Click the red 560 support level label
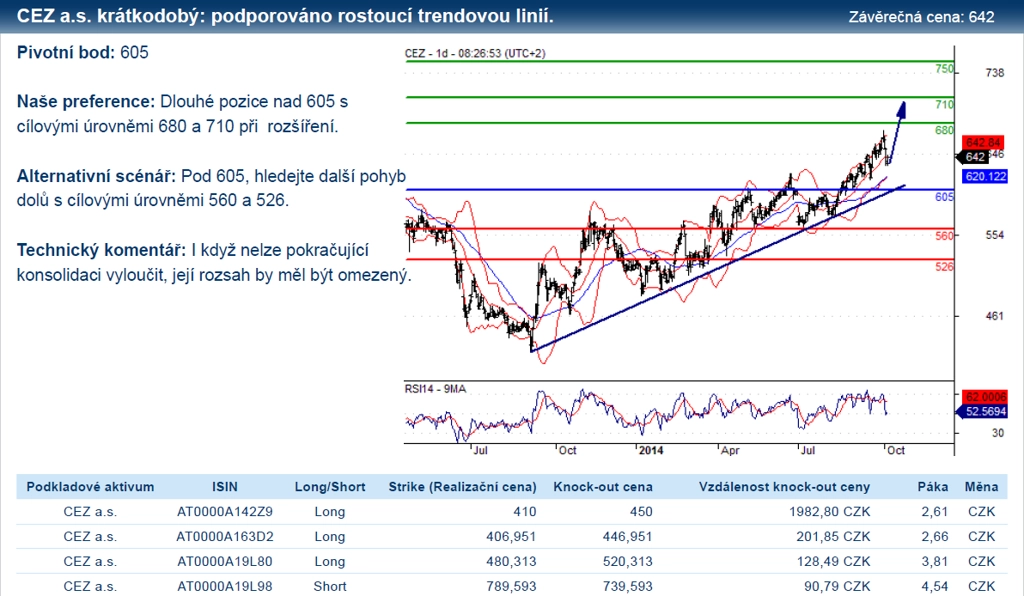Image resolution: width=1024 pixels, height=596 pixels. pyautogui.click(x=944, y=235)
